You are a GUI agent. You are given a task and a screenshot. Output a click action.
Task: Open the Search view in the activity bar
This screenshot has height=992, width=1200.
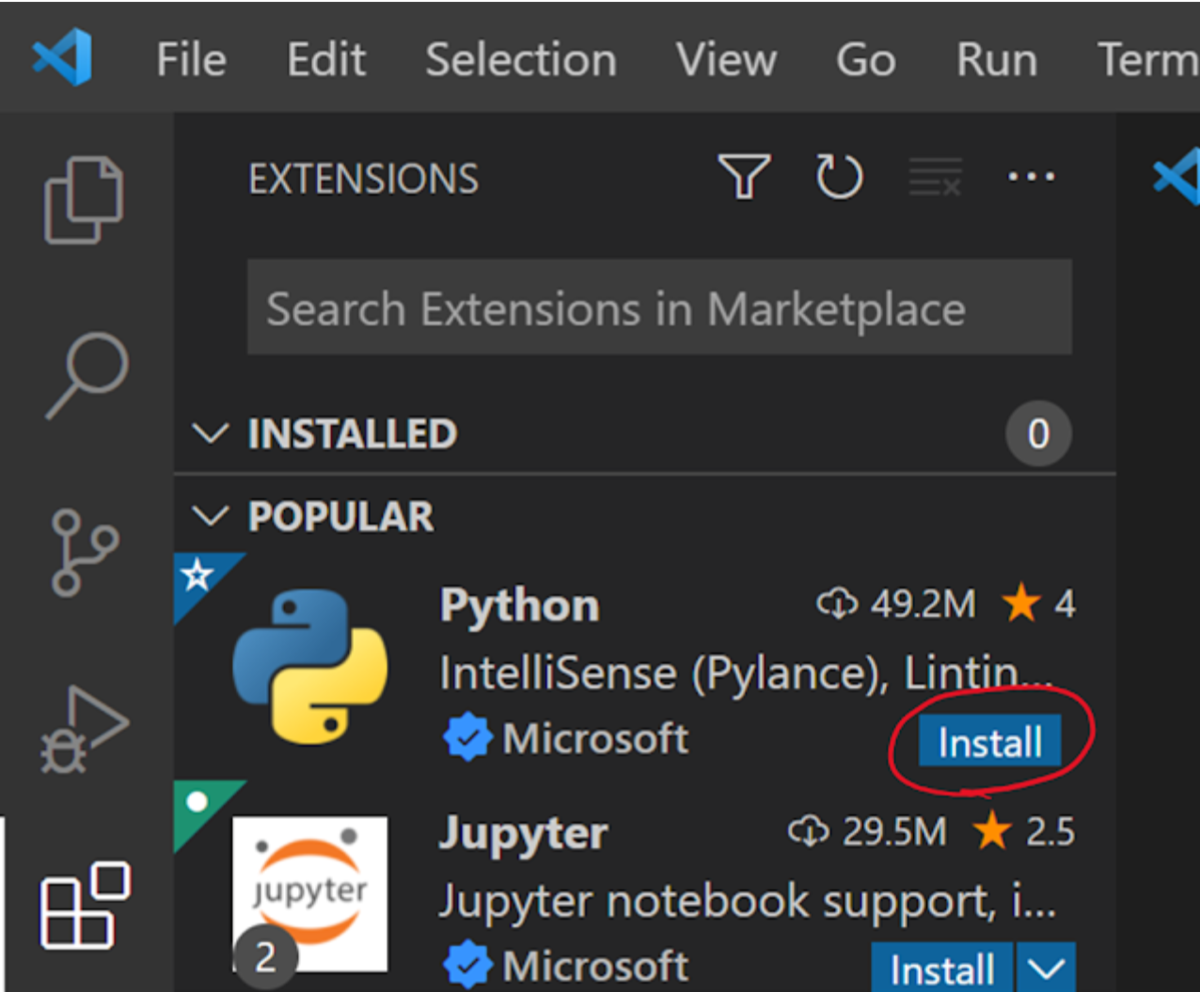point(87,375)
